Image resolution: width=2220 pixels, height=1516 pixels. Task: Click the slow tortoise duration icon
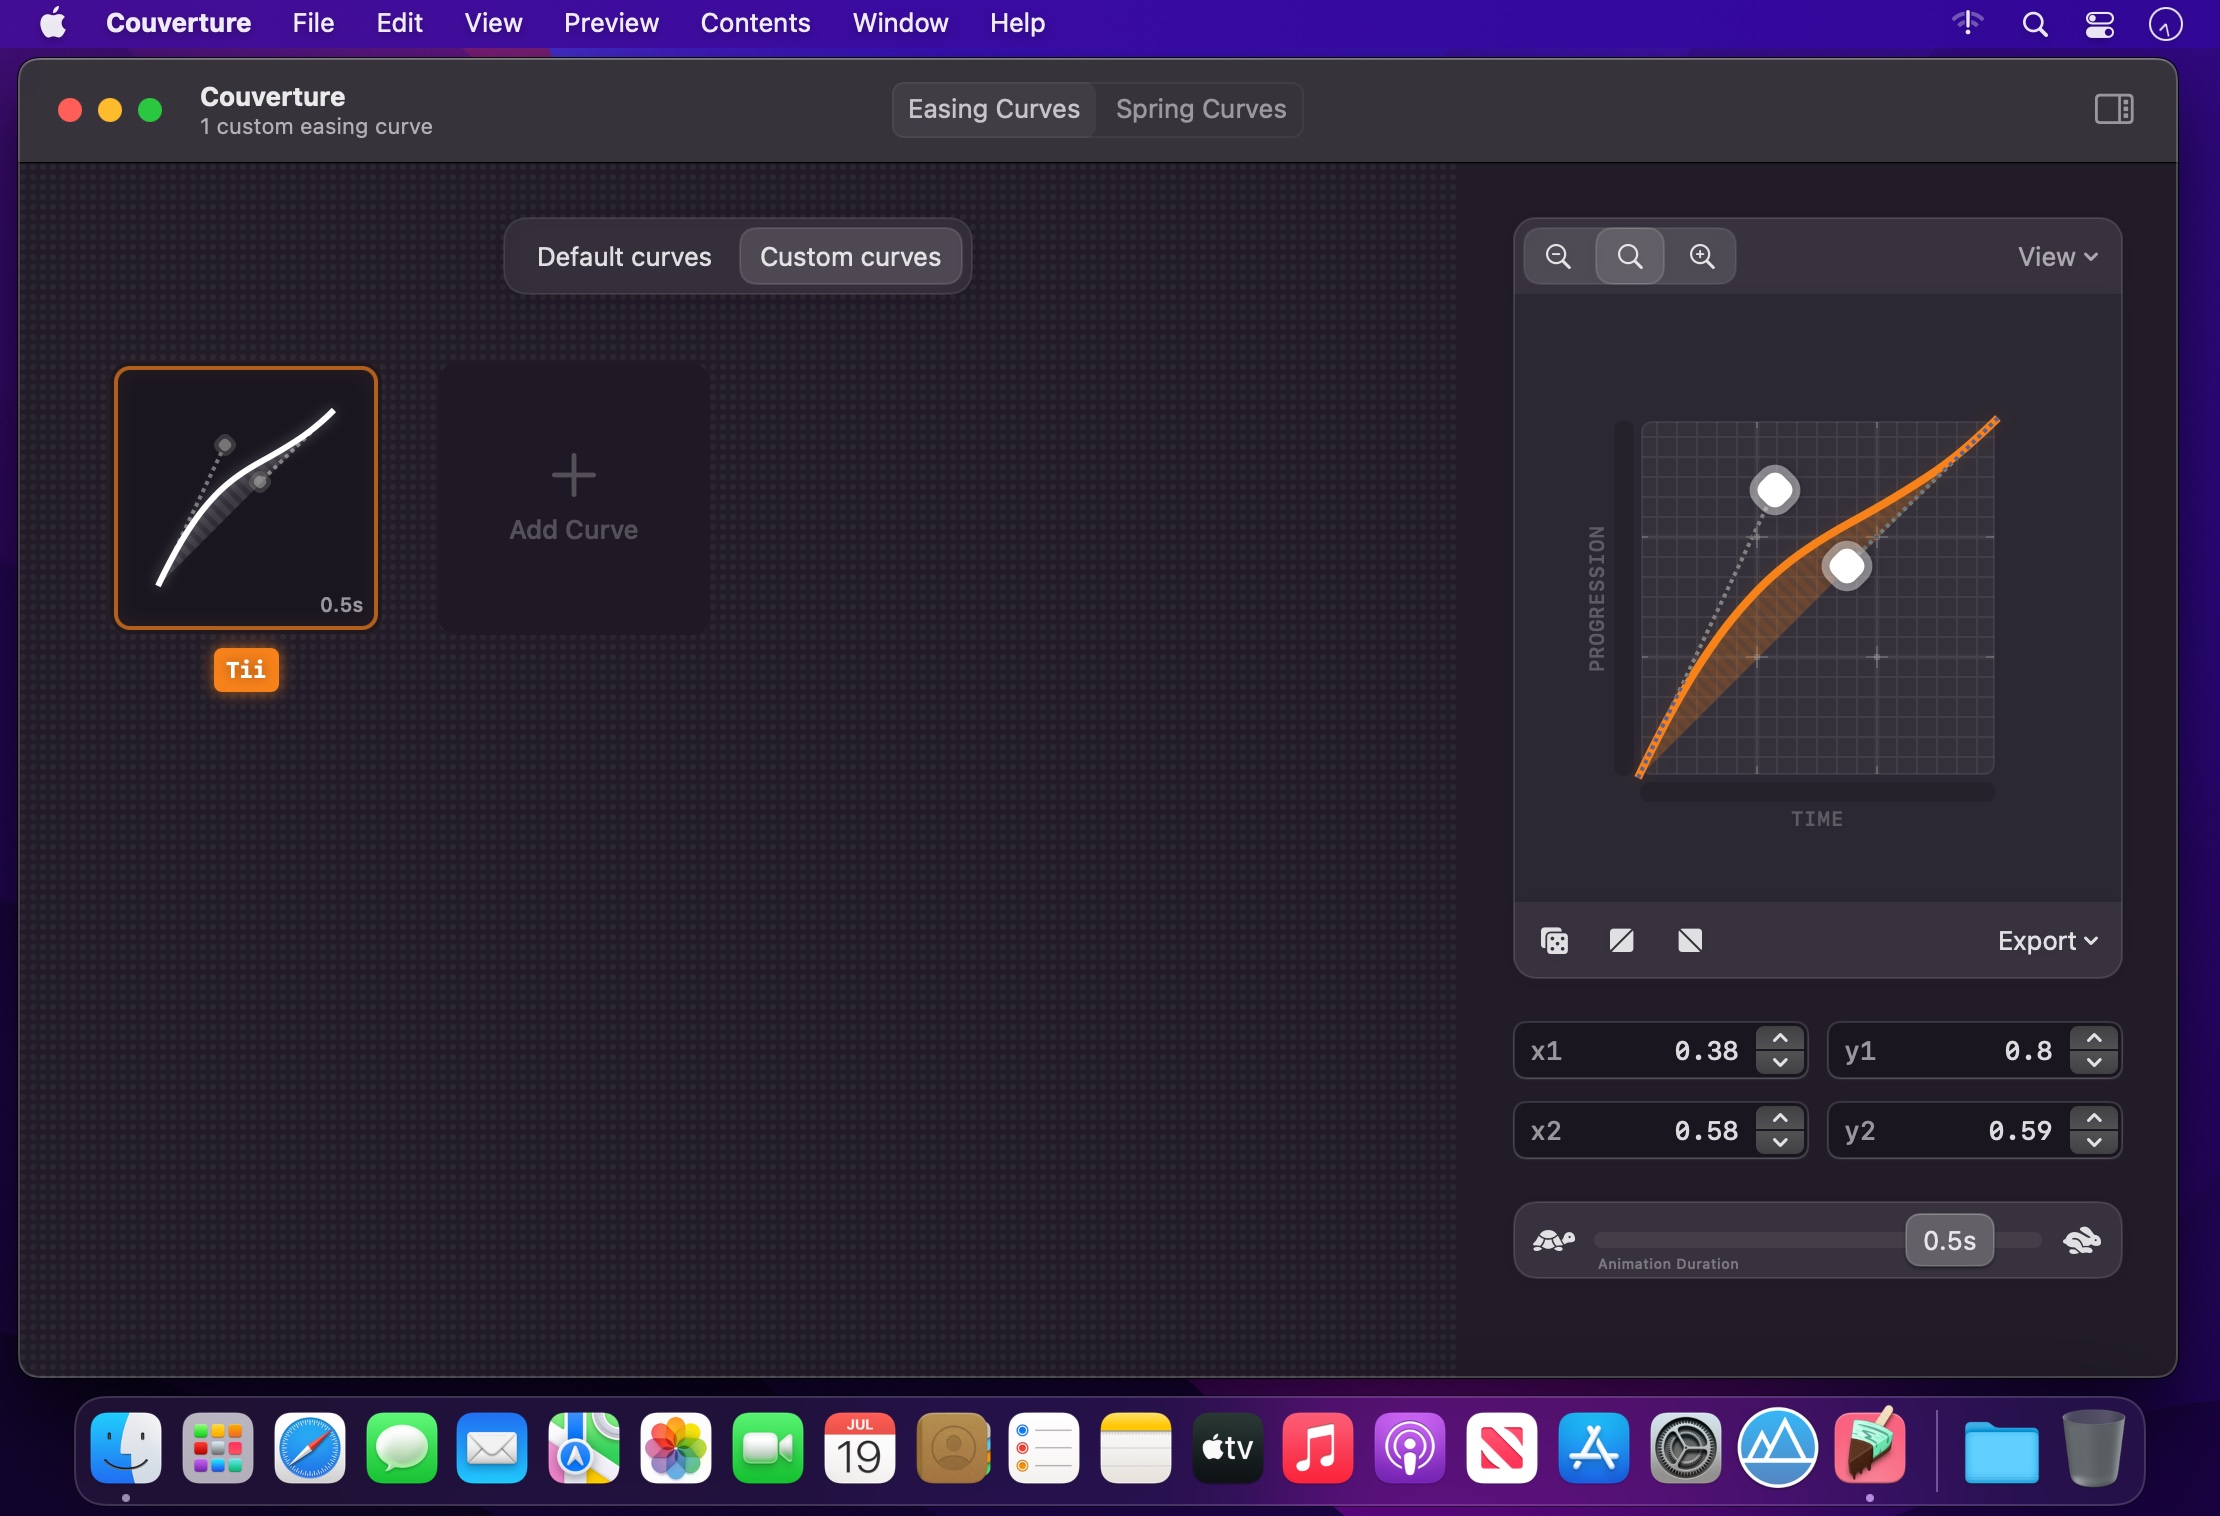1553,1241
